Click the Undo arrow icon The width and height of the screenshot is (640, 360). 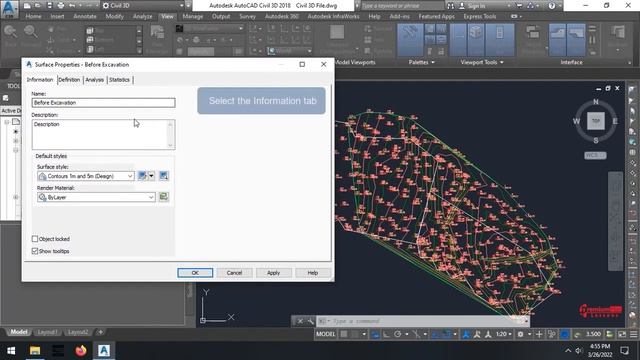72,6
